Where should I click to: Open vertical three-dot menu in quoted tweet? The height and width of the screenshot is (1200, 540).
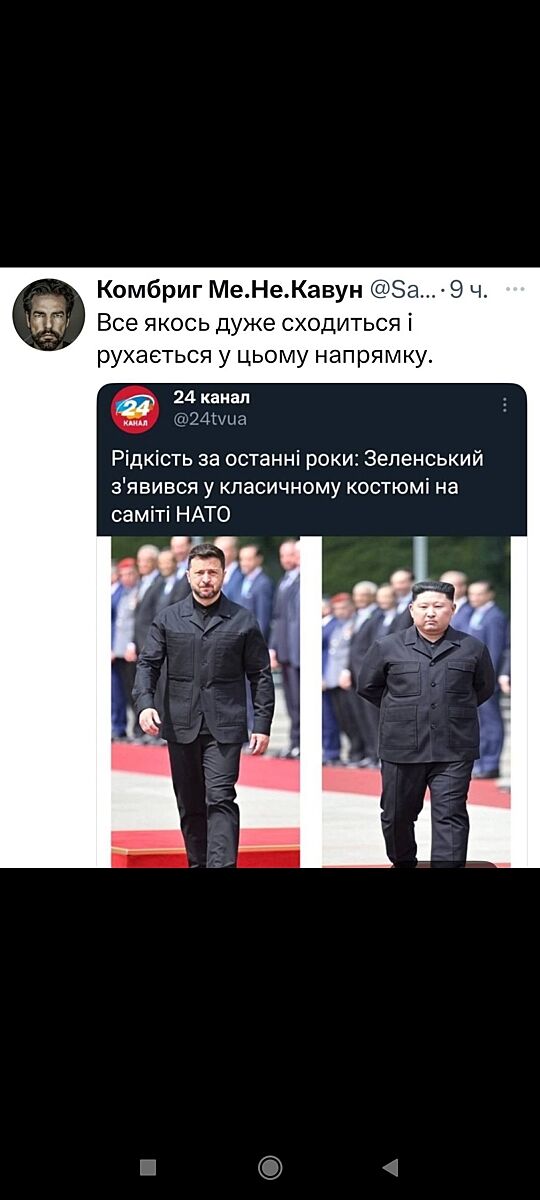coord(505,405)
